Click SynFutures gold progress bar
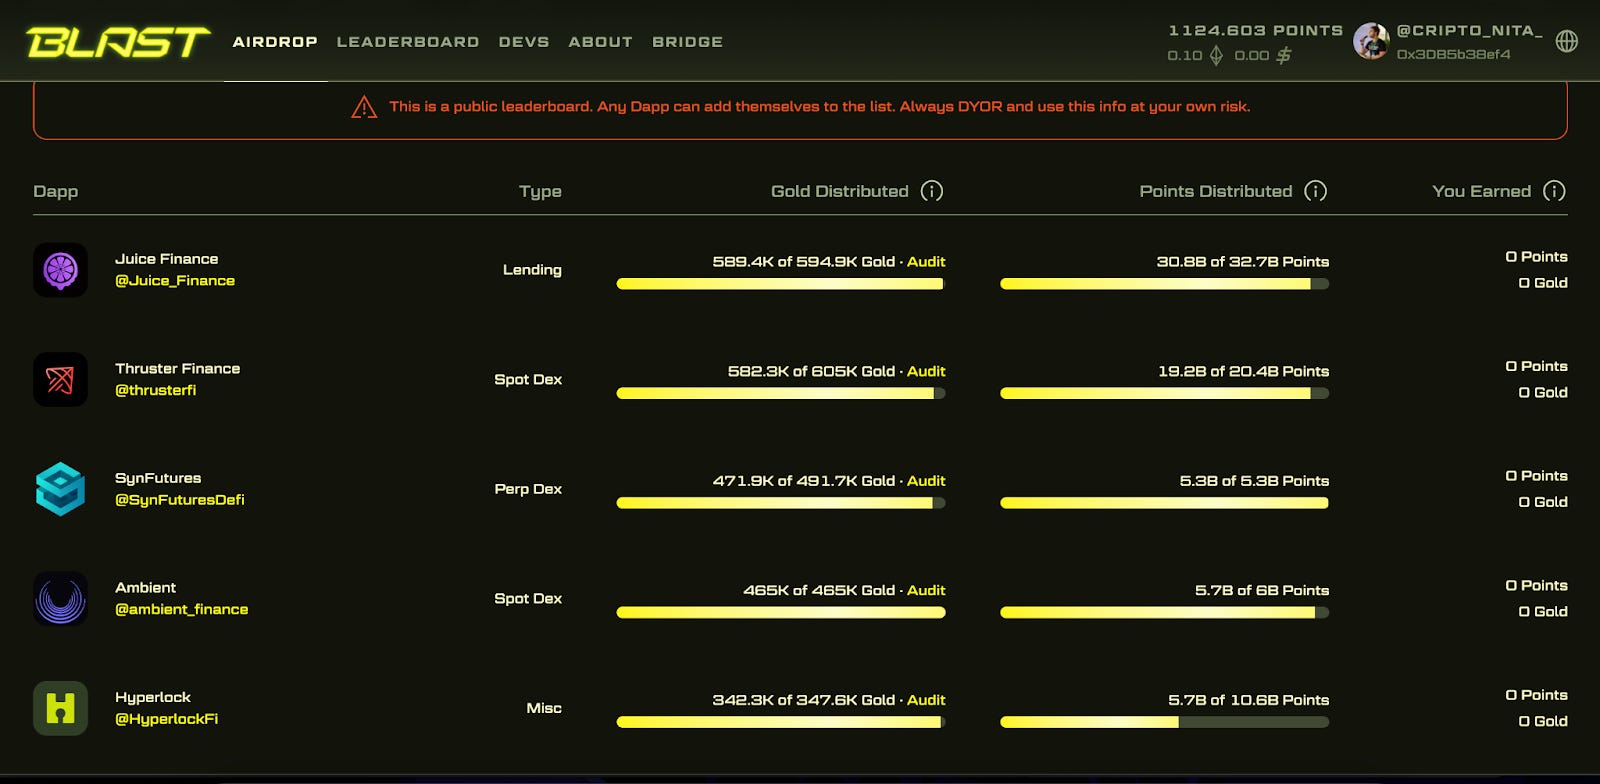1600x784 pixels. (781, 503)
